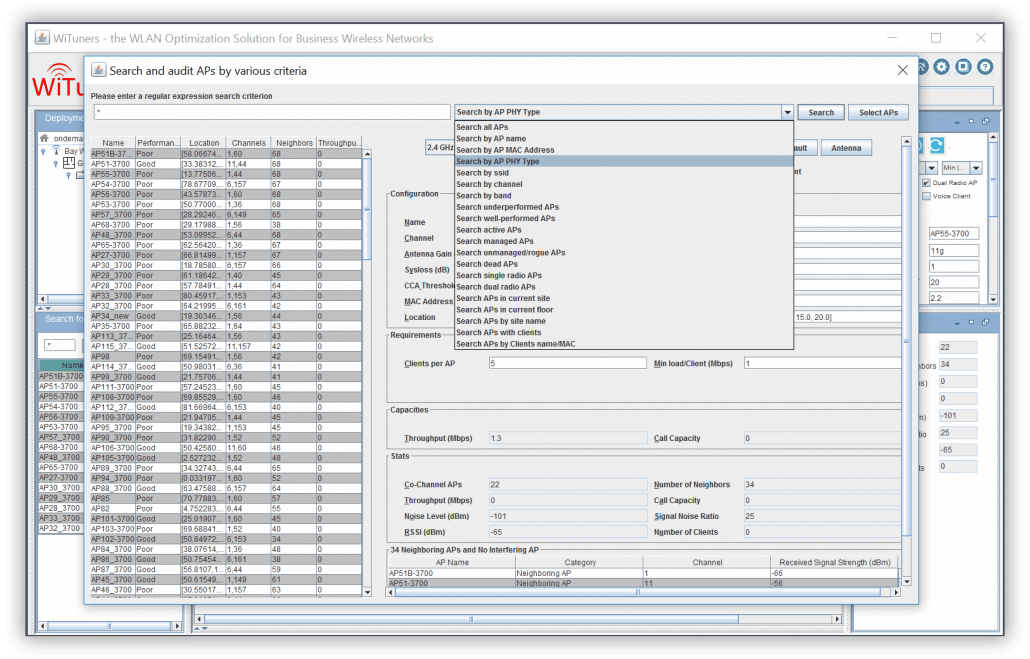Choose Search by ssid option
The height and width of the screenshot is (659, 1030).
tap(623, 173)
